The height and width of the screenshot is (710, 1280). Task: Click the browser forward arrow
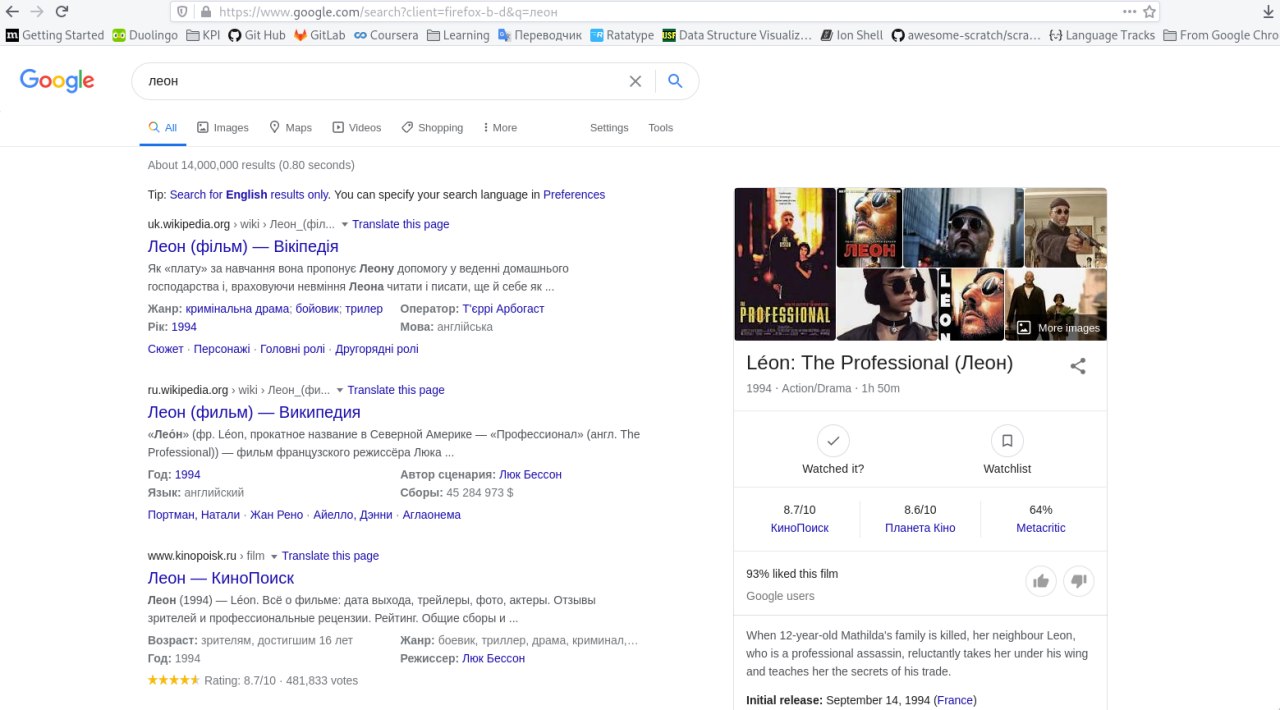tap(37, 12)
